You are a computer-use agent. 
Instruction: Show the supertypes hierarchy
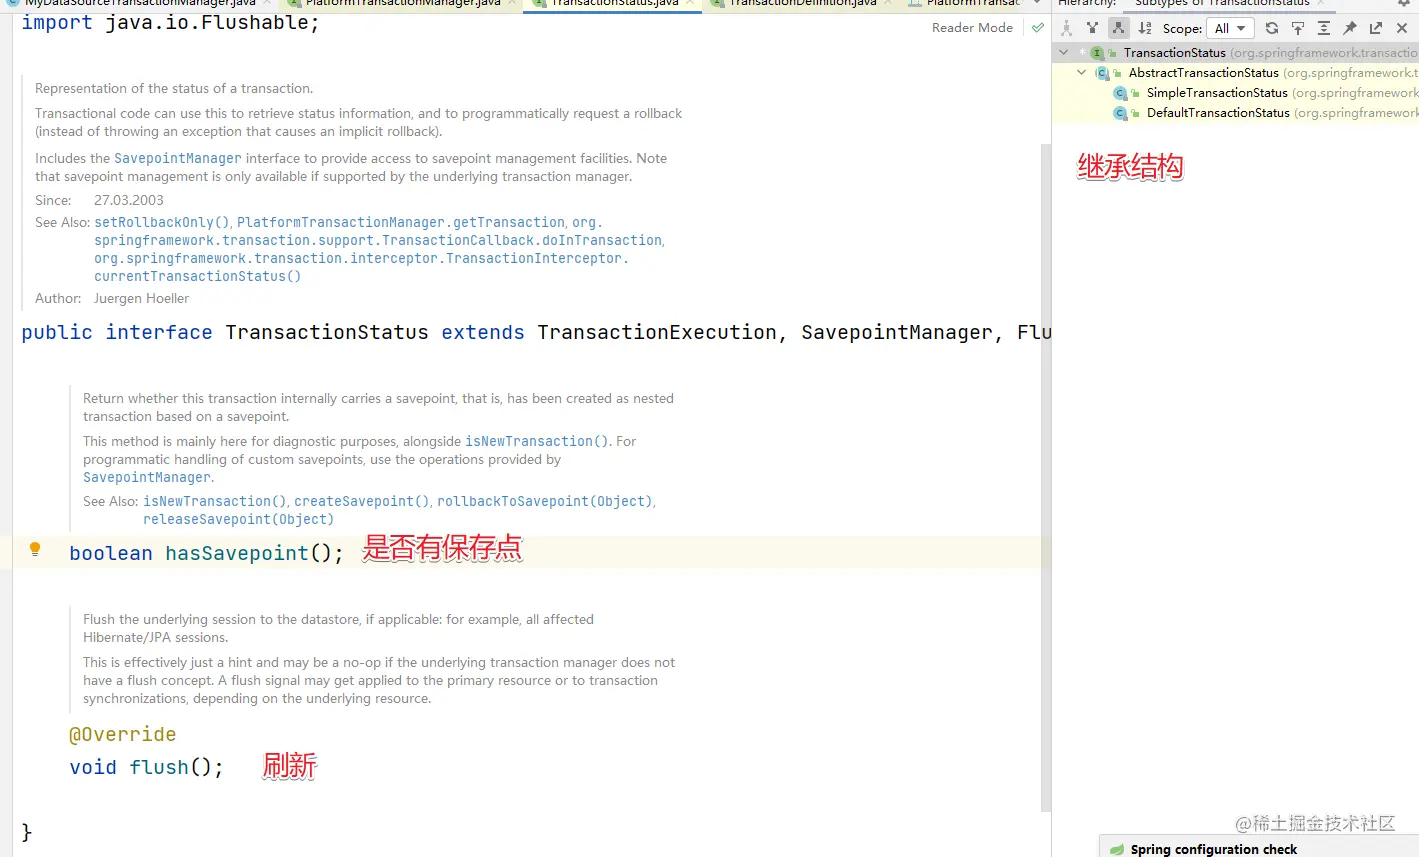pos(1092,28)
